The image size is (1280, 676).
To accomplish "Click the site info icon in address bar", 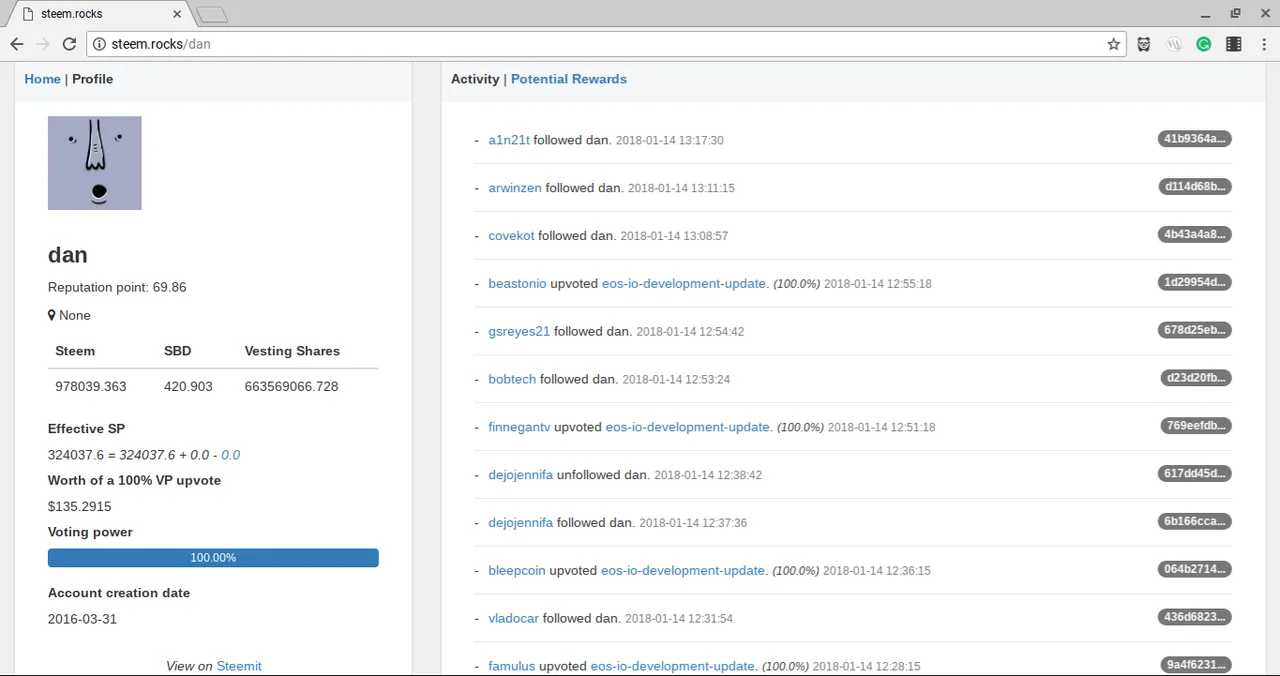I will pyautogui.click(x=99, y=44).
